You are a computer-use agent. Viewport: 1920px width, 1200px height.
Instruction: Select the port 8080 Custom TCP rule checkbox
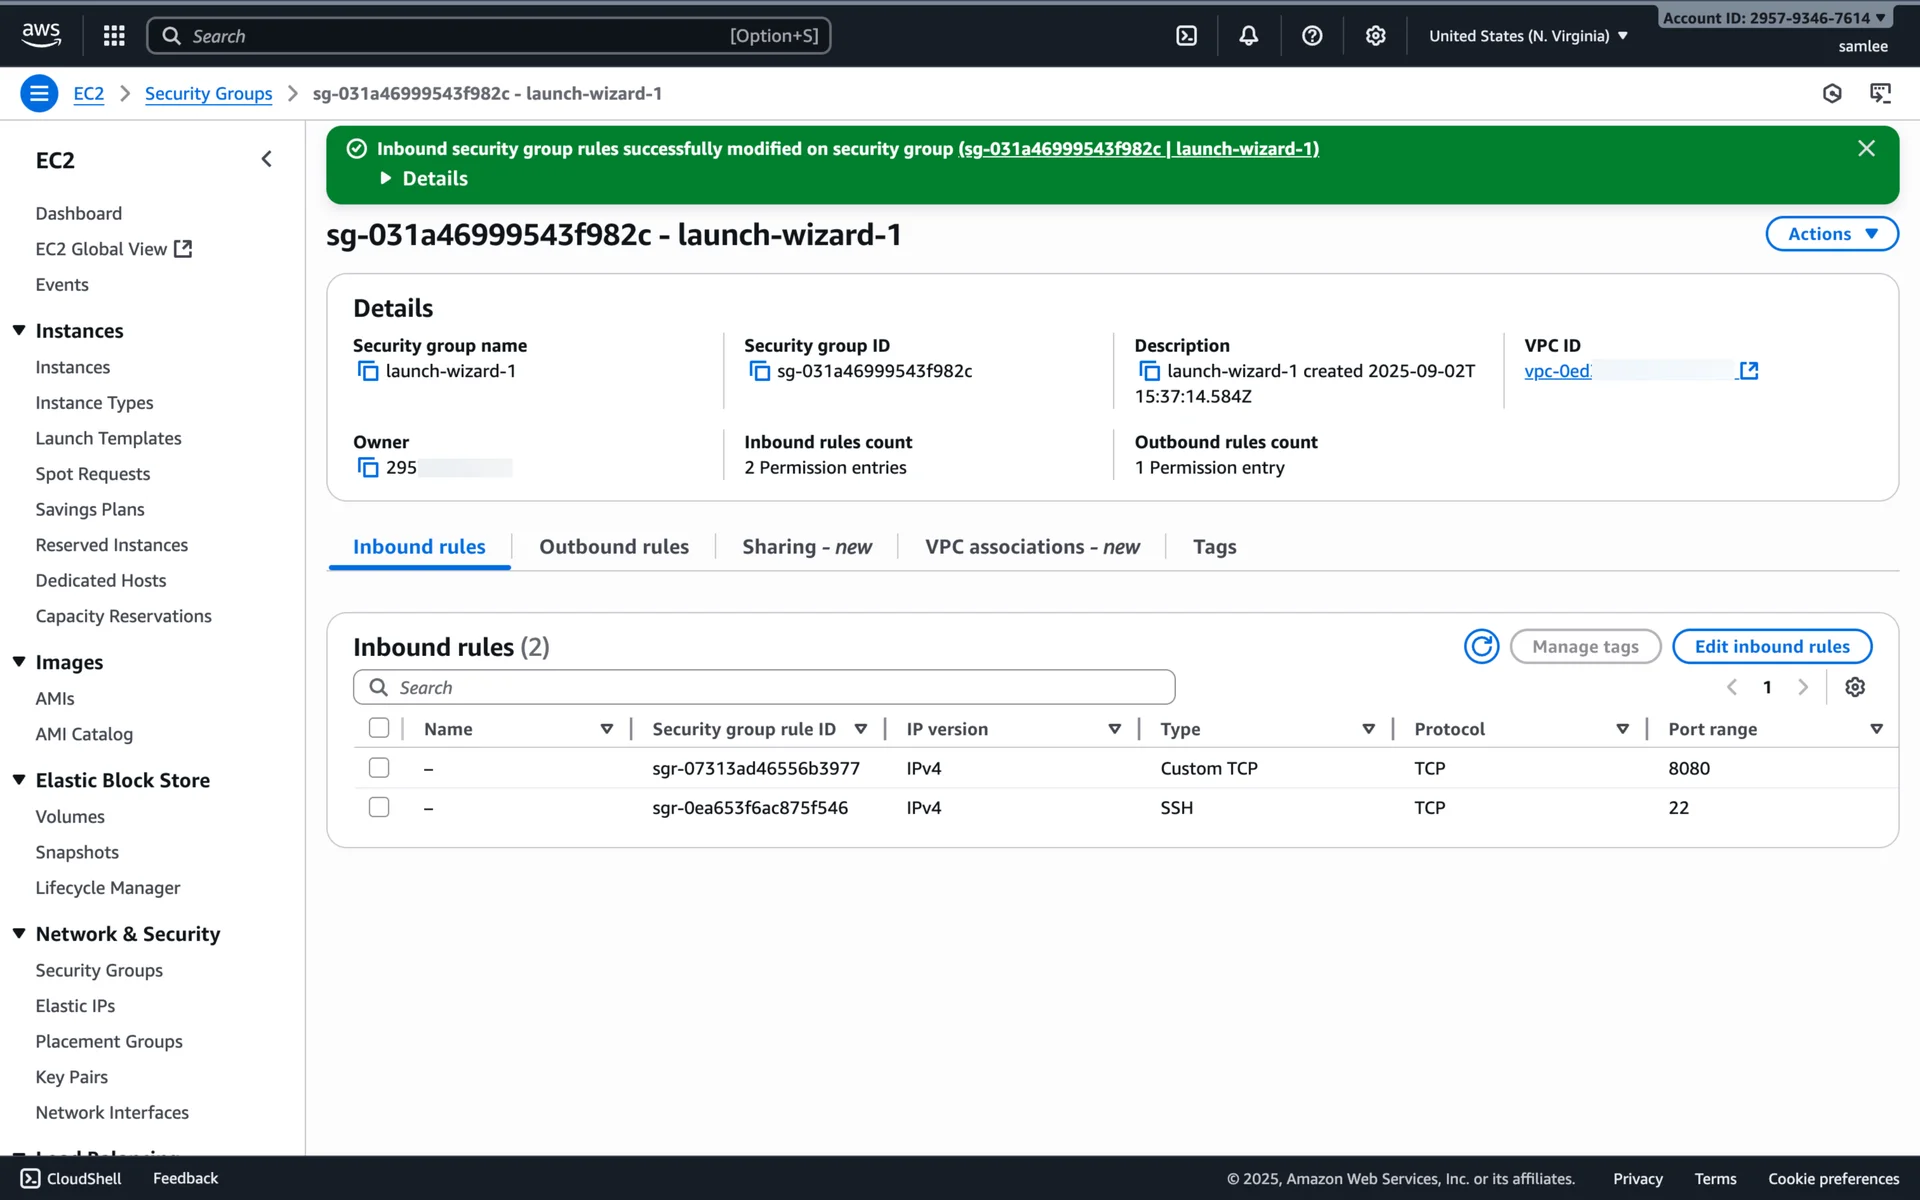point(379,768)
